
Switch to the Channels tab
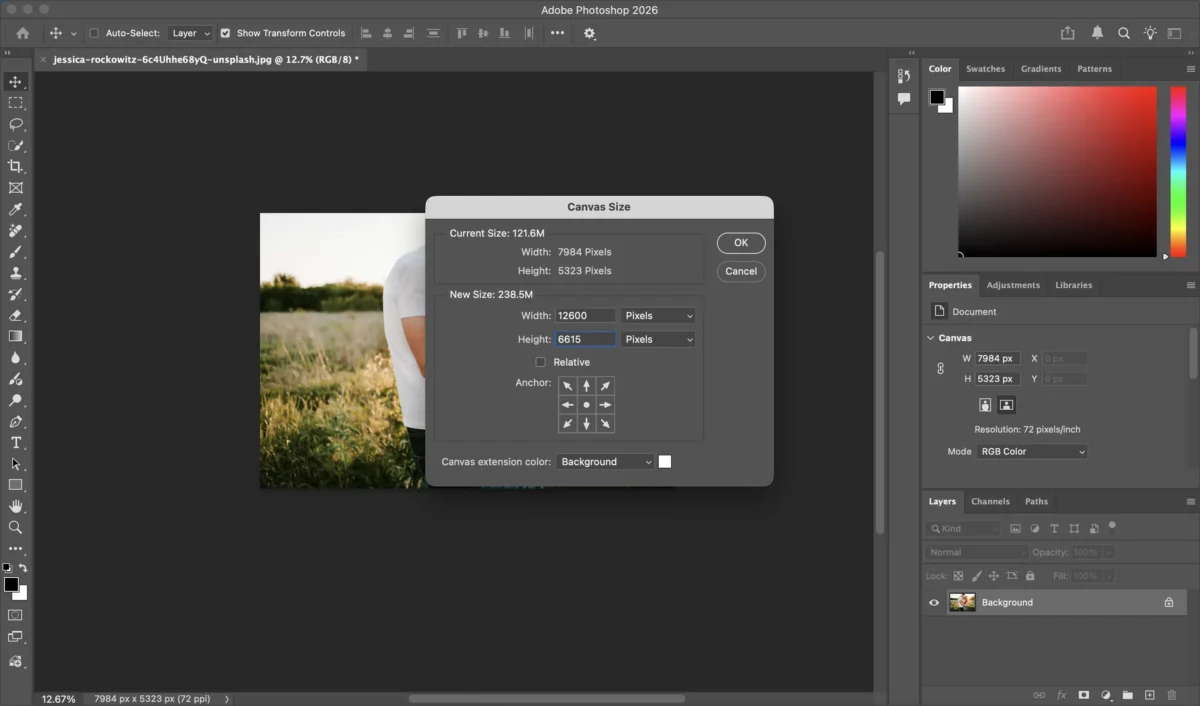[990, 501]
